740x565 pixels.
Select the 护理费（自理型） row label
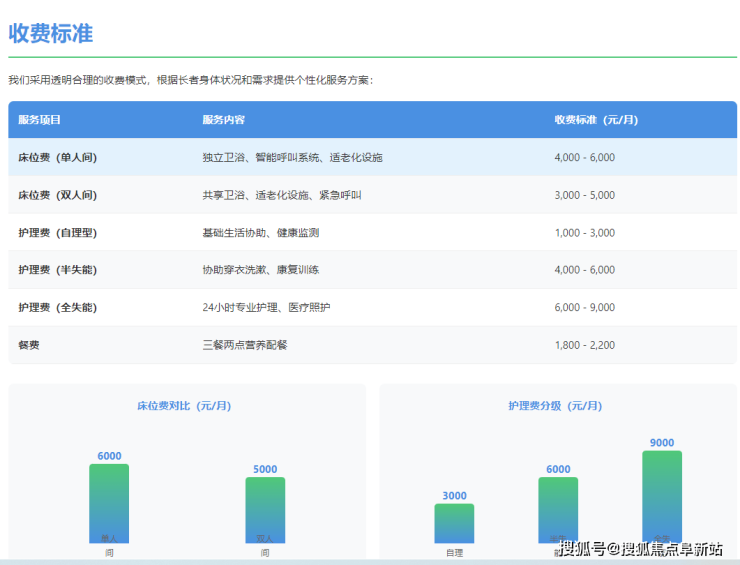coord(58,233)
